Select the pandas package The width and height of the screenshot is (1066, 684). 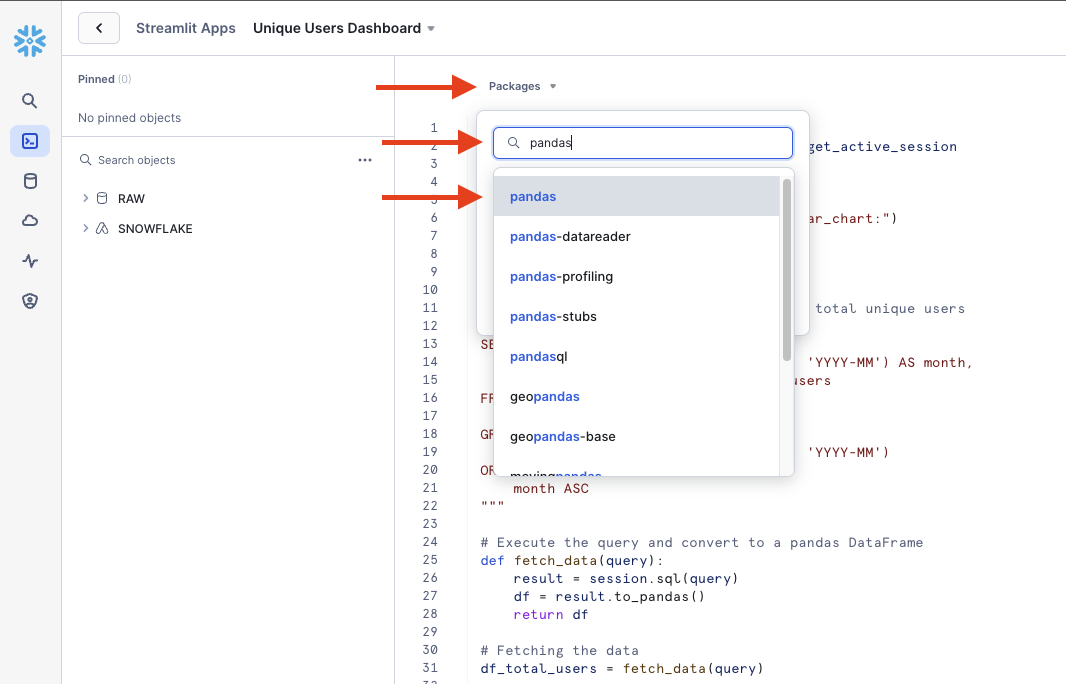point(636,196)
